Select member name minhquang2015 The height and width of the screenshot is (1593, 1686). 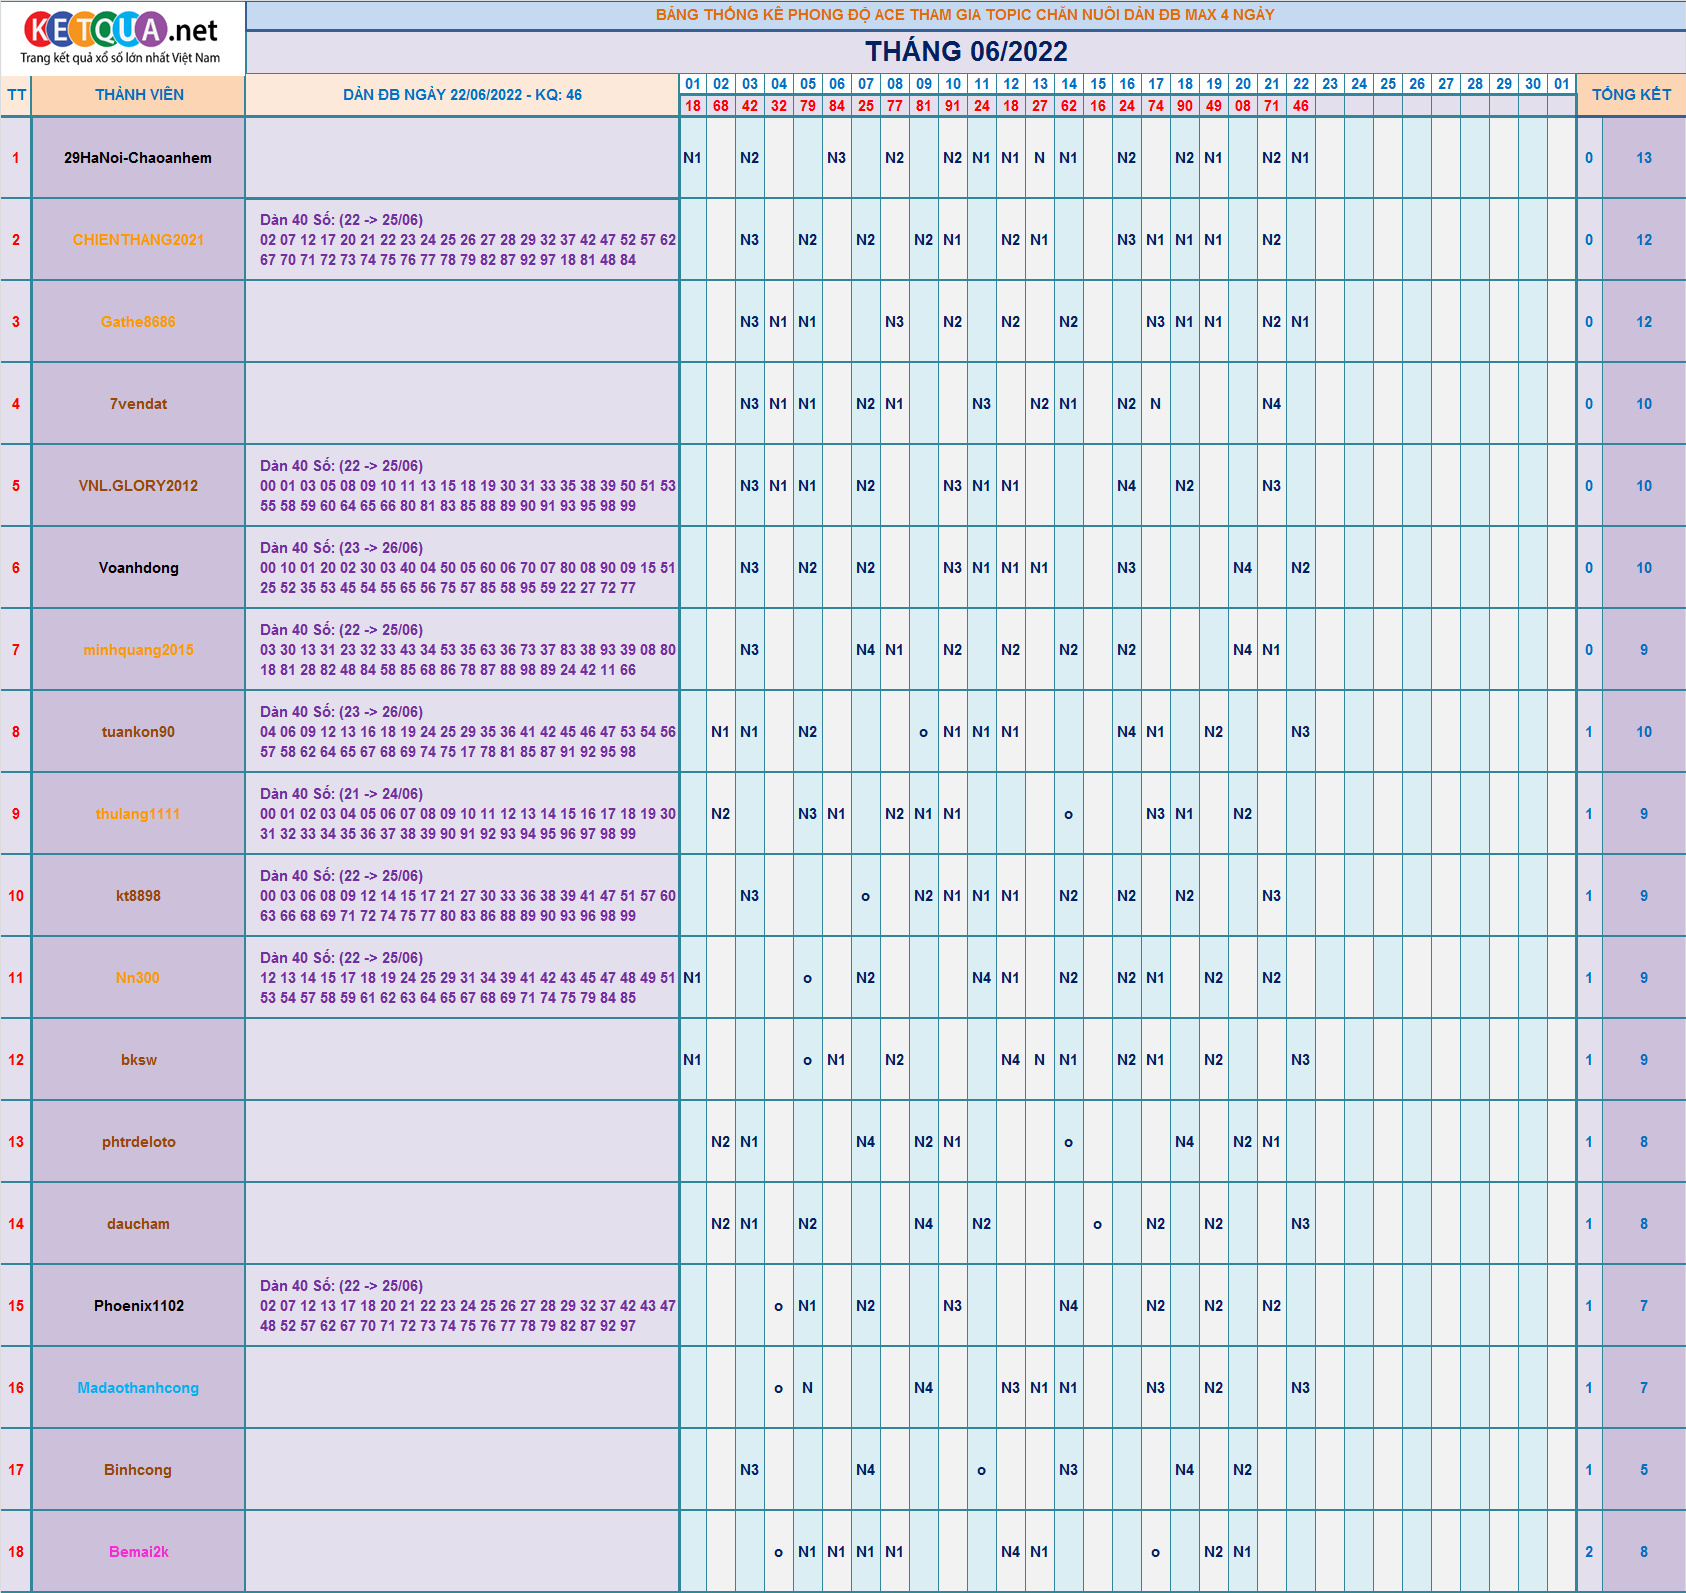138,650
